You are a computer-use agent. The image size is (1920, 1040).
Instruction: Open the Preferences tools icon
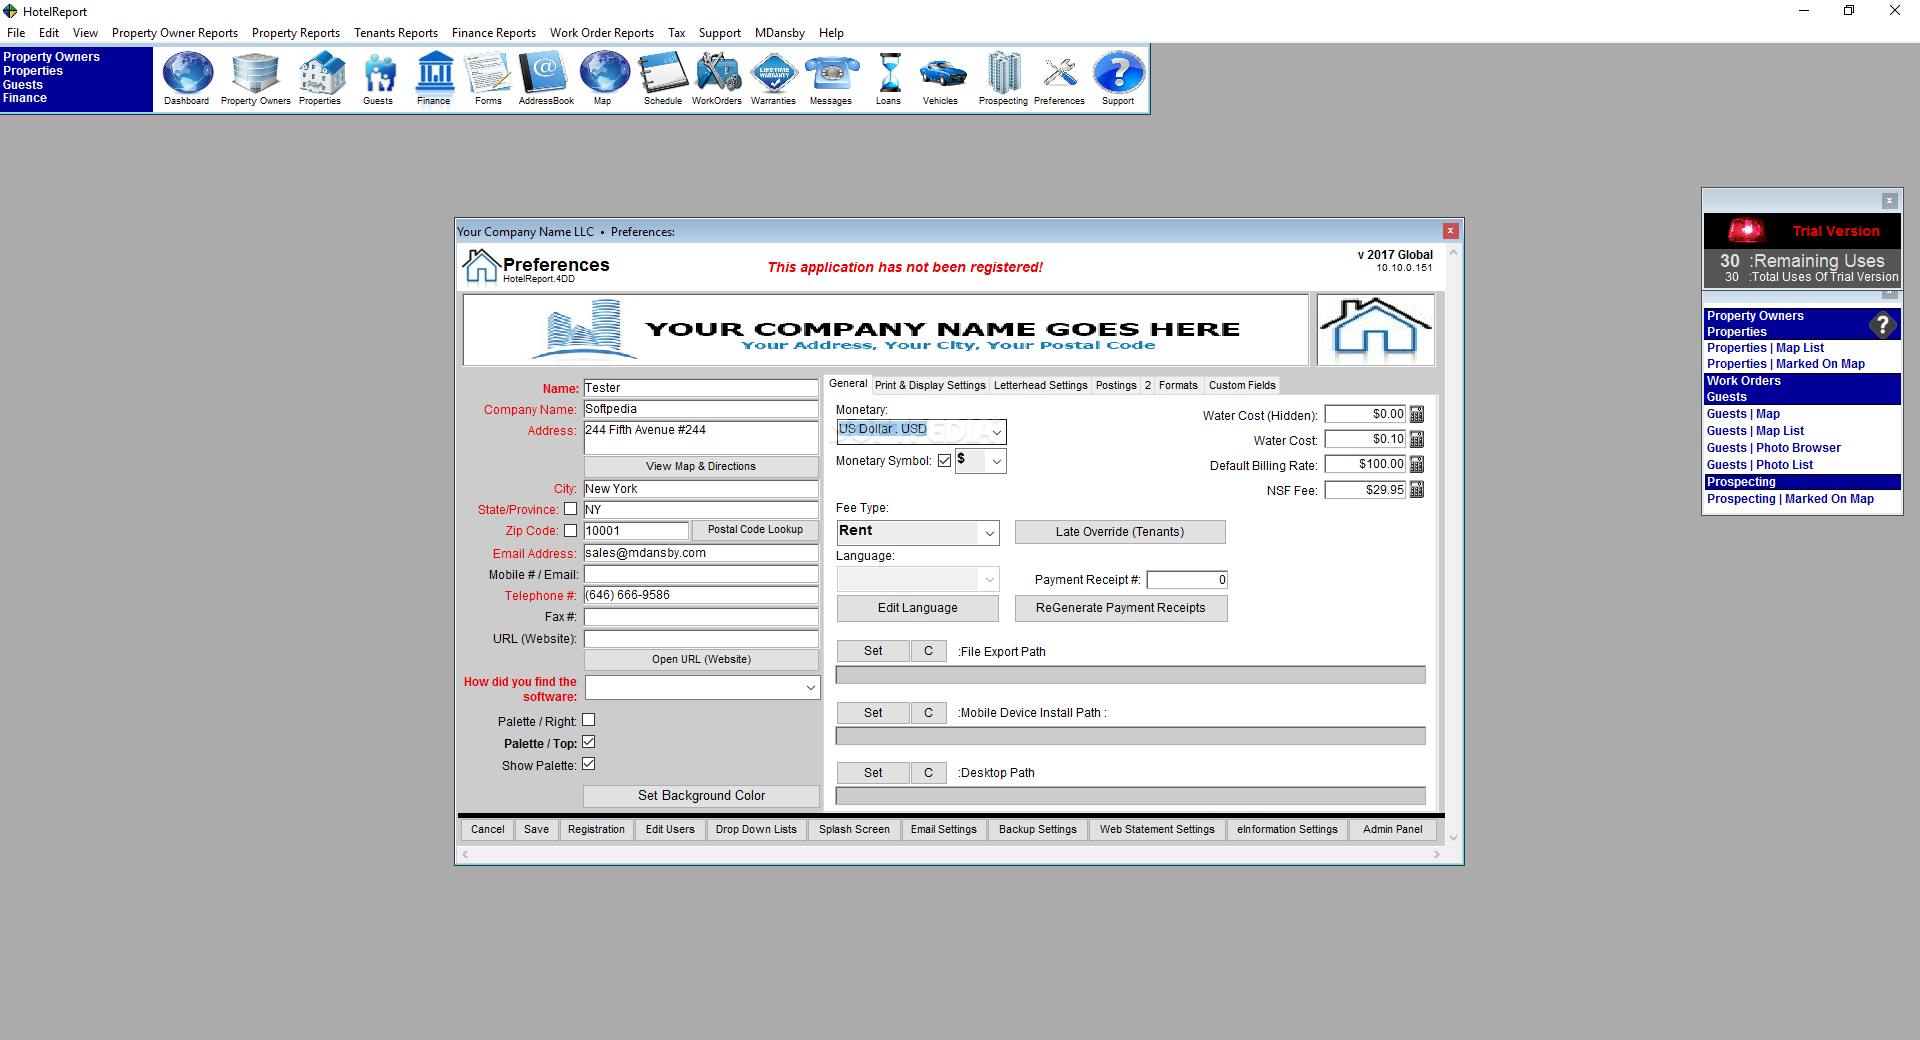[1060, 78]
